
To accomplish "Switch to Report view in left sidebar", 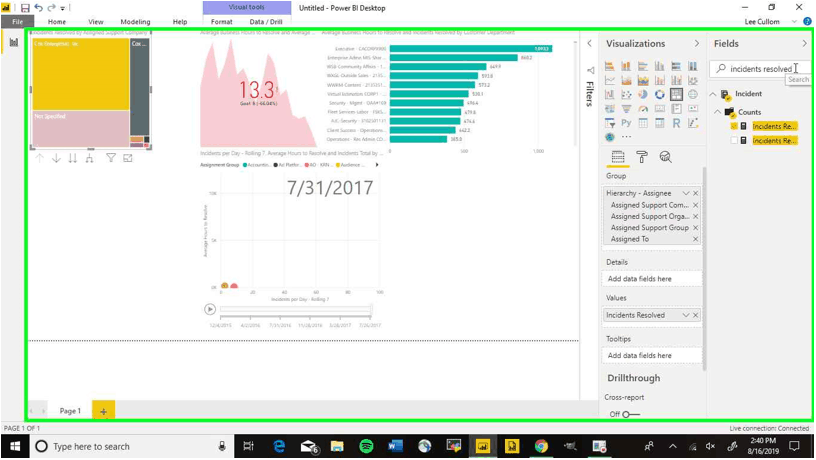I will click(x=14, y=42).
